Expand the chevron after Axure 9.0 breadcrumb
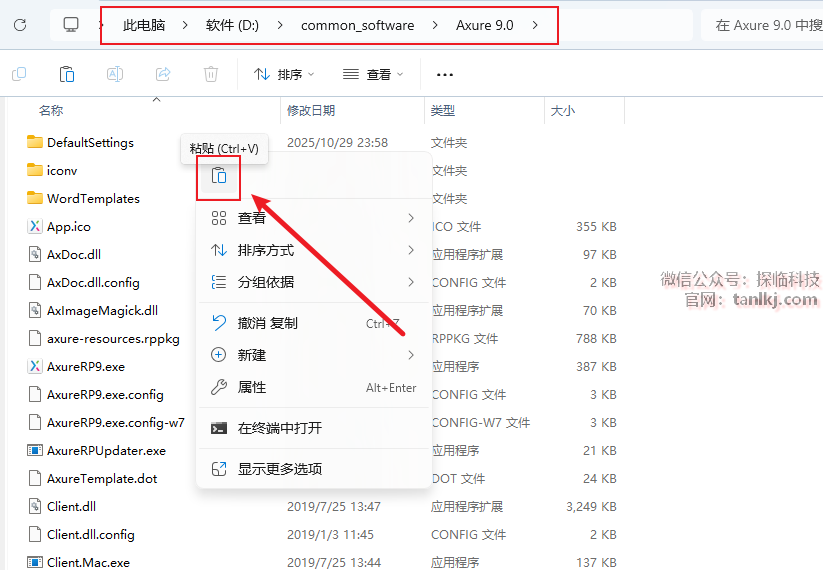823x570 pixels. tap(536, 25)
